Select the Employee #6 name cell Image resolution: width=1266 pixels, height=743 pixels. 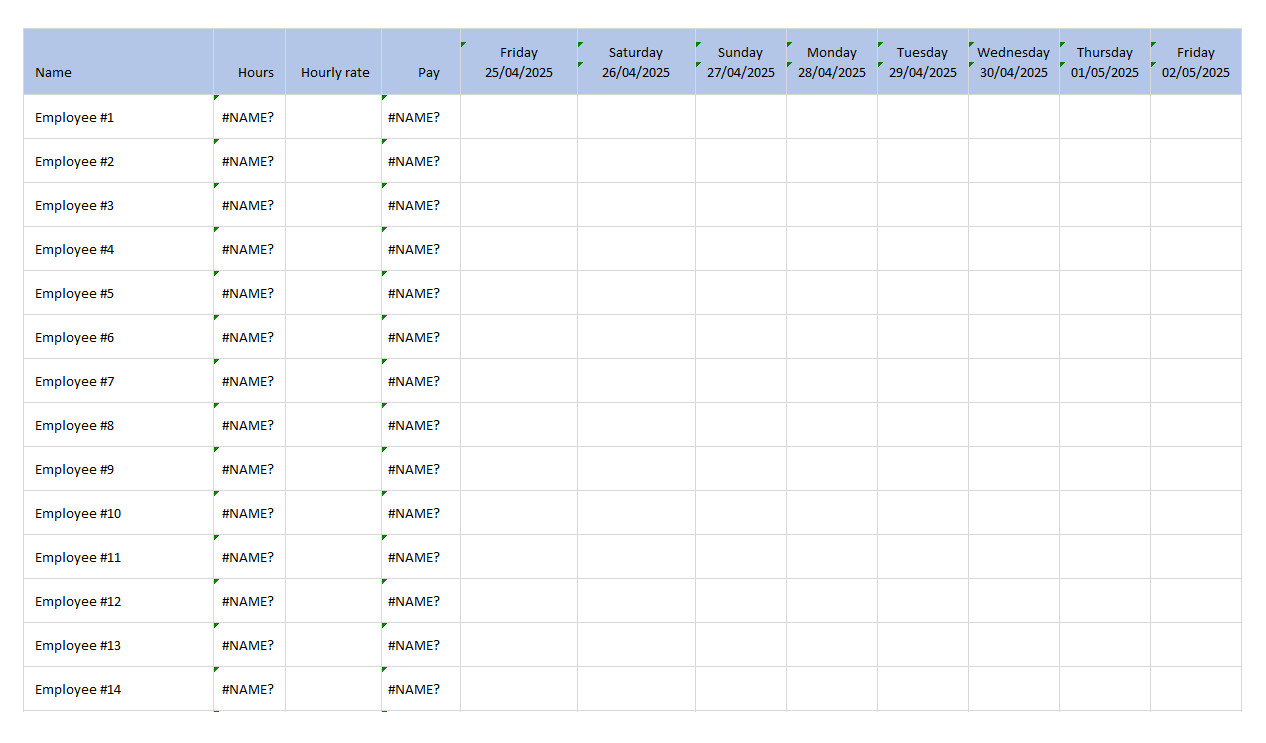(x=118, y=337)
